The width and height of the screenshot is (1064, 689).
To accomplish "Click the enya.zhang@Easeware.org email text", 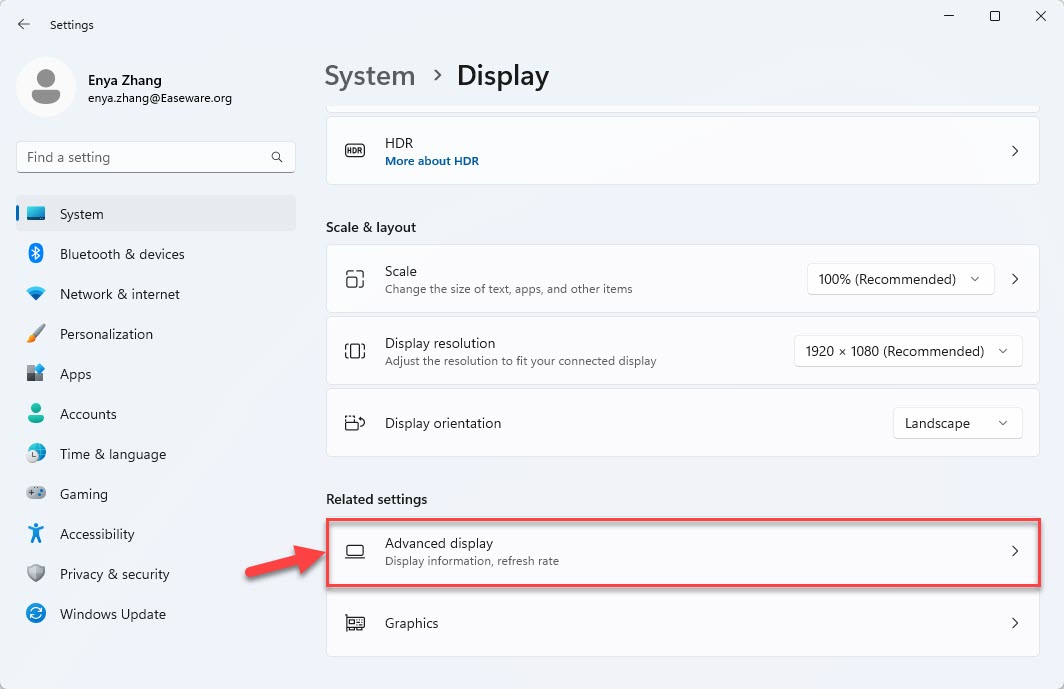I will [160, 98].
